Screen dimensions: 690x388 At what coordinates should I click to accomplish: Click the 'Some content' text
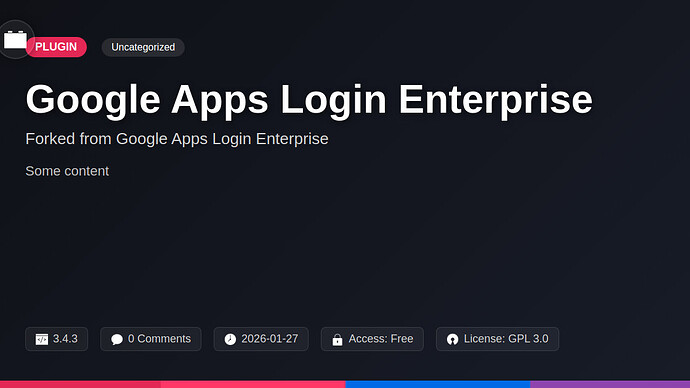click(x=67, y=171)
